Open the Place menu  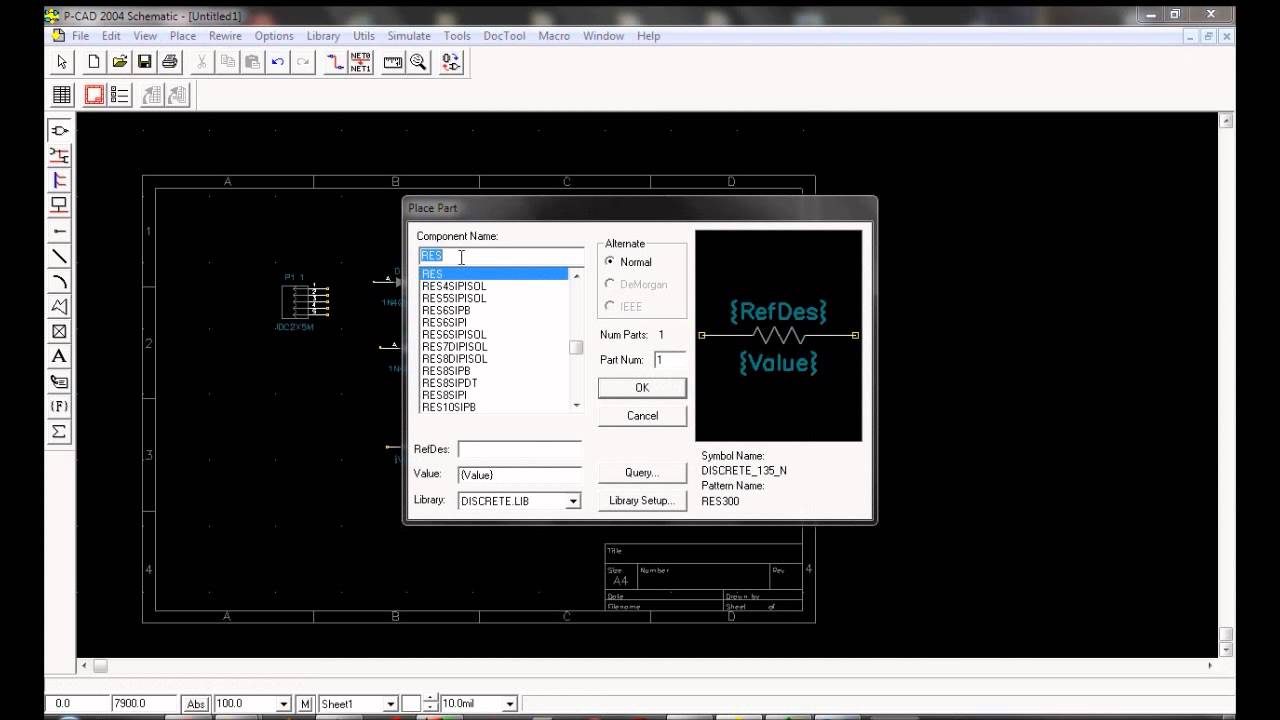[183, 36]
